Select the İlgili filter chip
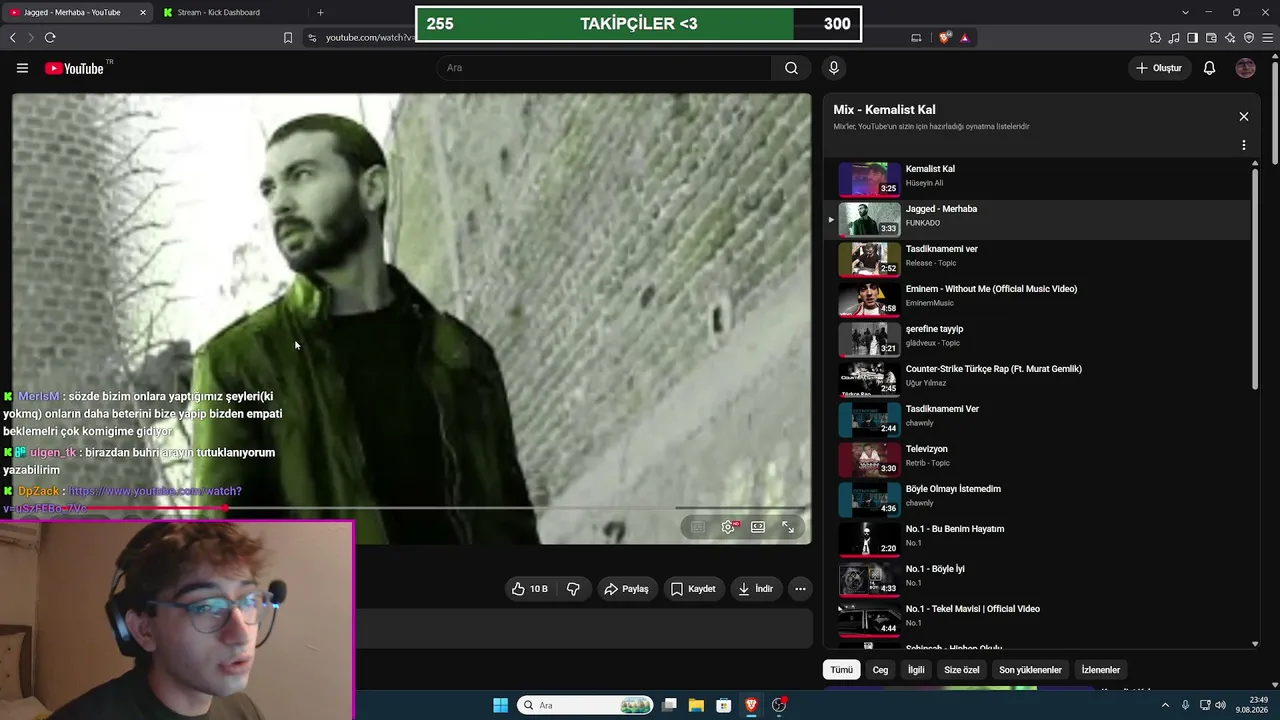 (x=916, y=670)
